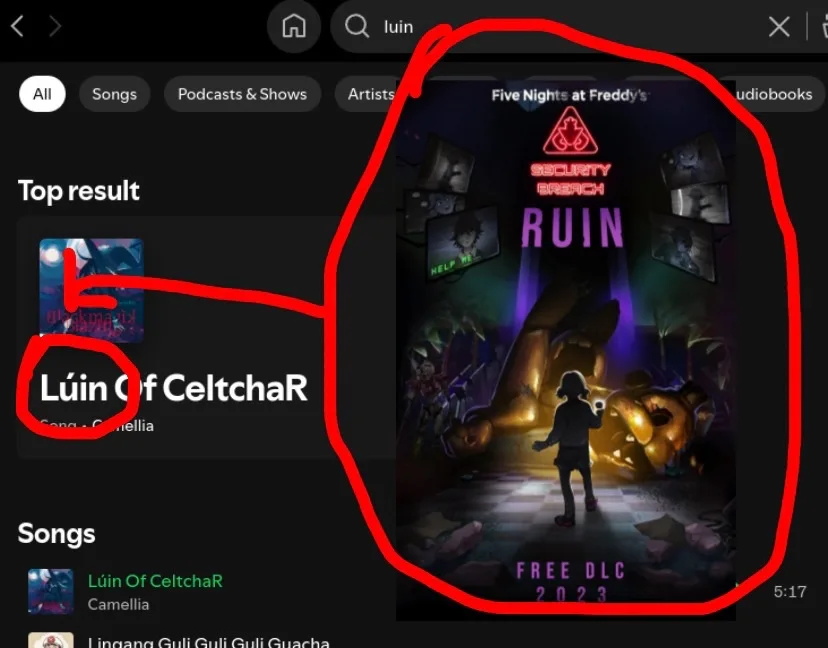Filter results by Songs
828x648 pixels.
point(115,94)
